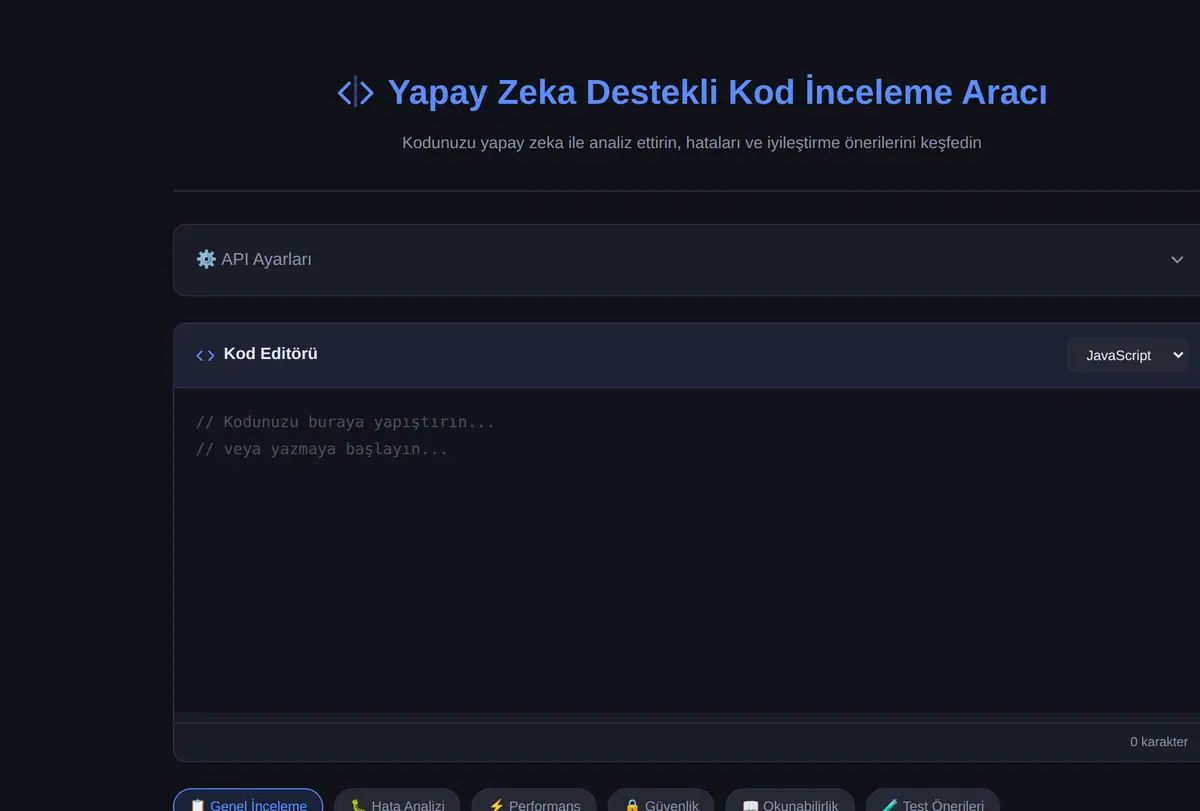This screenshot has width=1200, height=811.
Task: Click the 'Kod Editörü' panel title
Action: pyautogui.click(x=271, y=354)
